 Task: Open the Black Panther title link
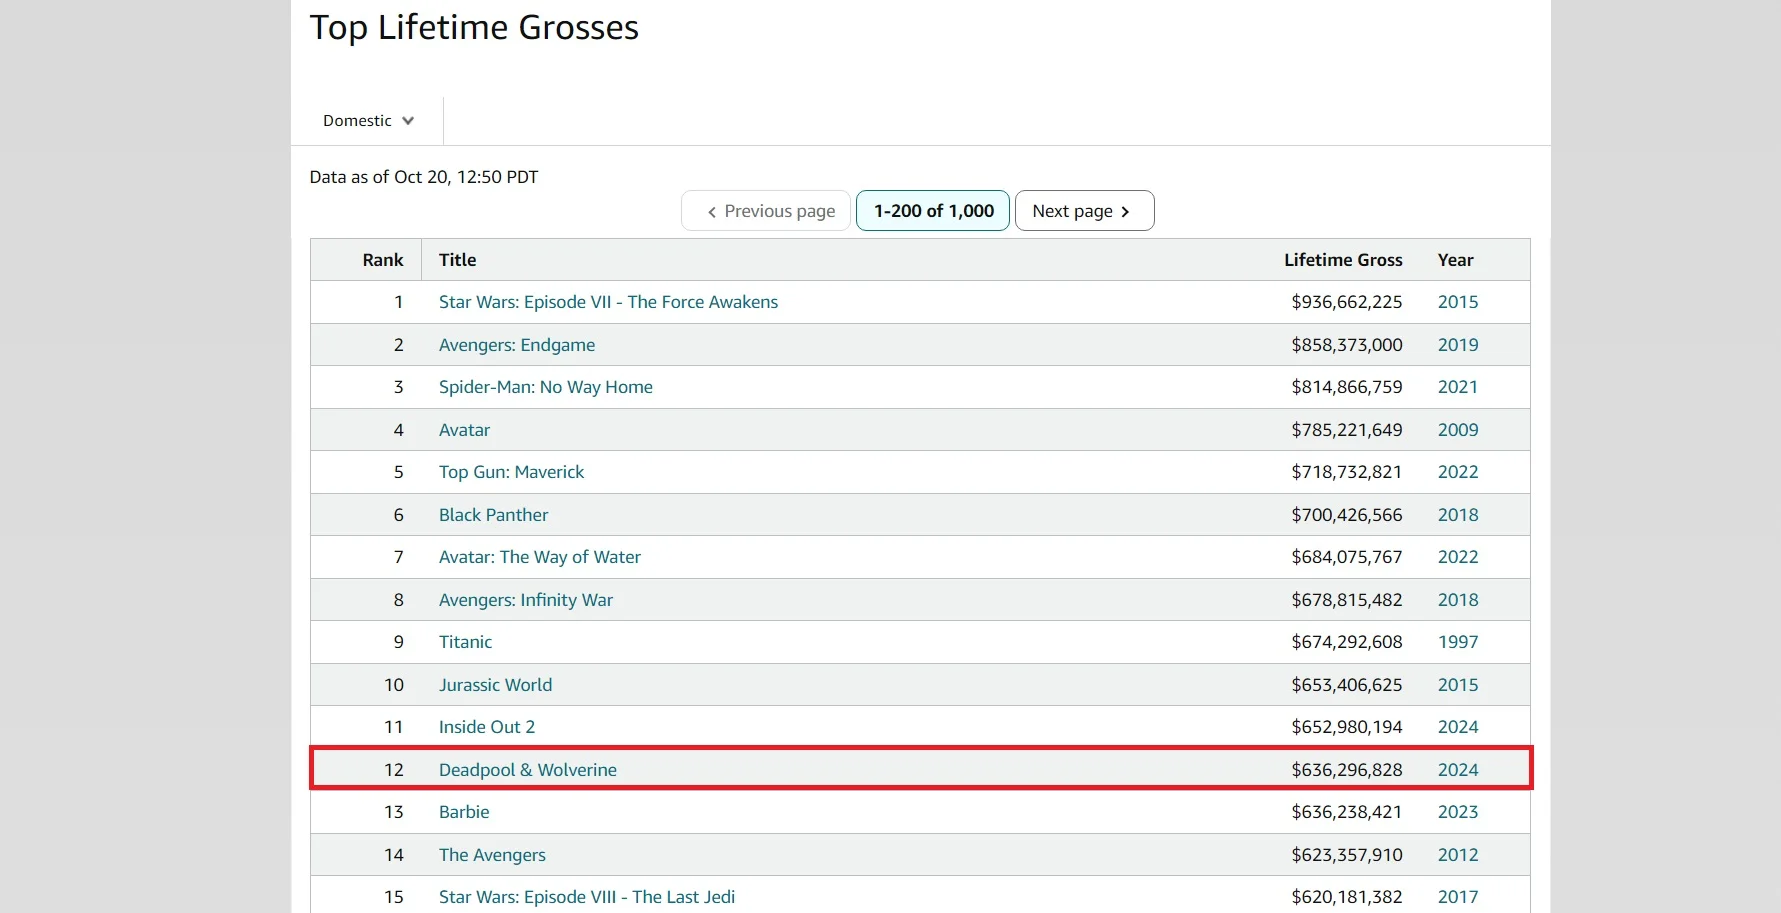(x=493, y=515)
